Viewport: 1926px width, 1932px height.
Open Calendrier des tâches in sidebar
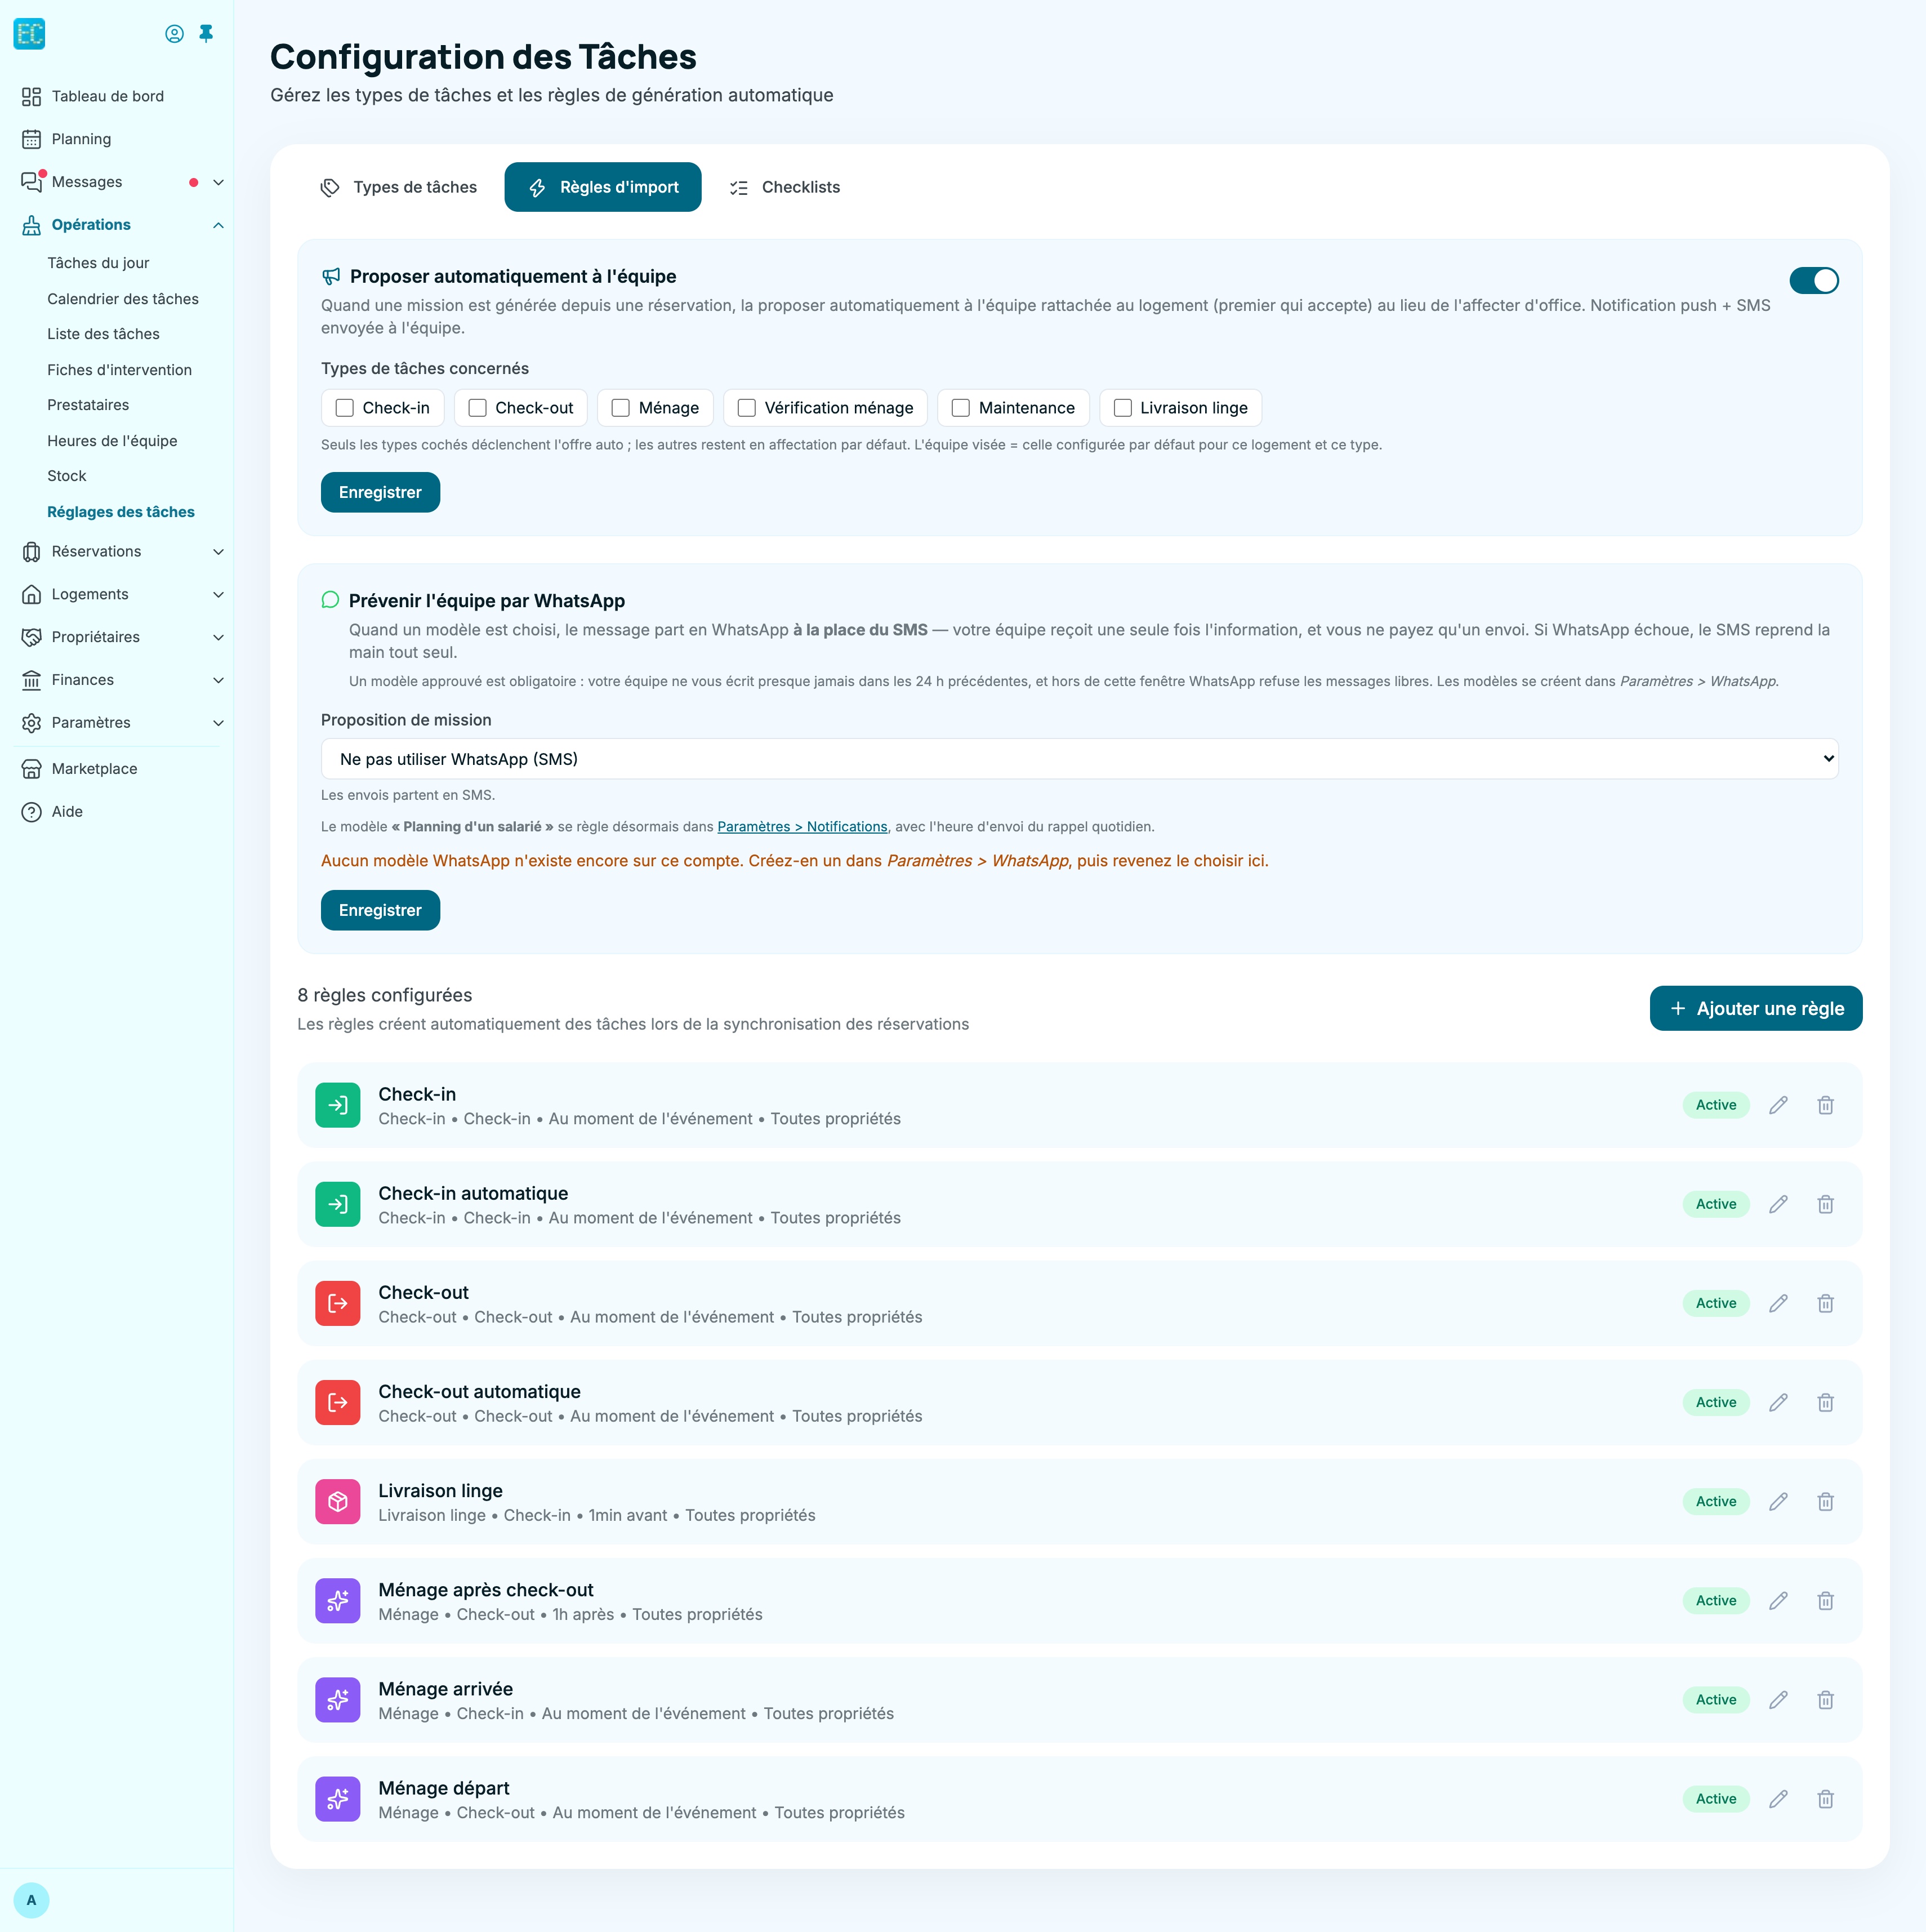click(123, 299)
